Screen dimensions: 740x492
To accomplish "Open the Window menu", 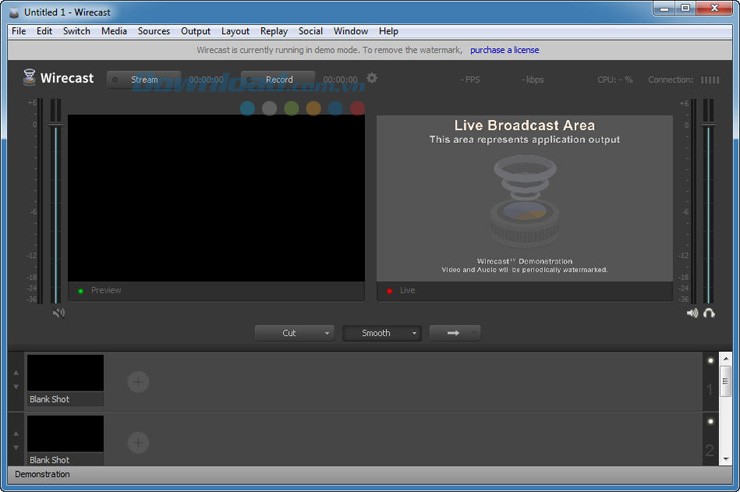I will pos(351,31).
